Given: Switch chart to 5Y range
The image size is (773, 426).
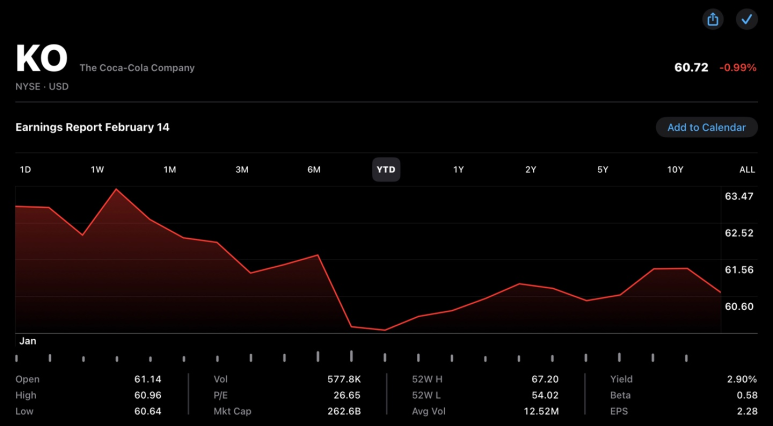Looking at the screenshot, I should point(602,170).
